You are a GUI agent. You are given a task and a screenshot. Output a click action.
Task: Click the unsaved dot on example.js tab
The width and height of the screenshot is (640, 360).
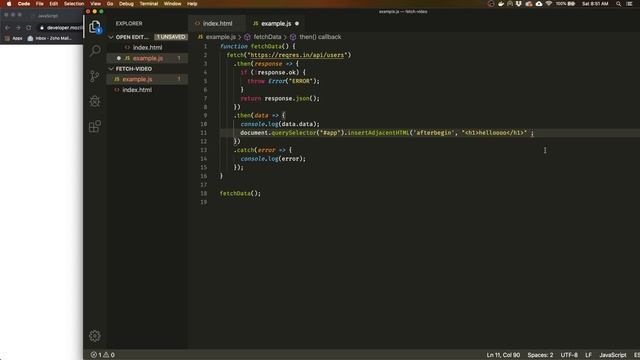(x=297, y=24)
